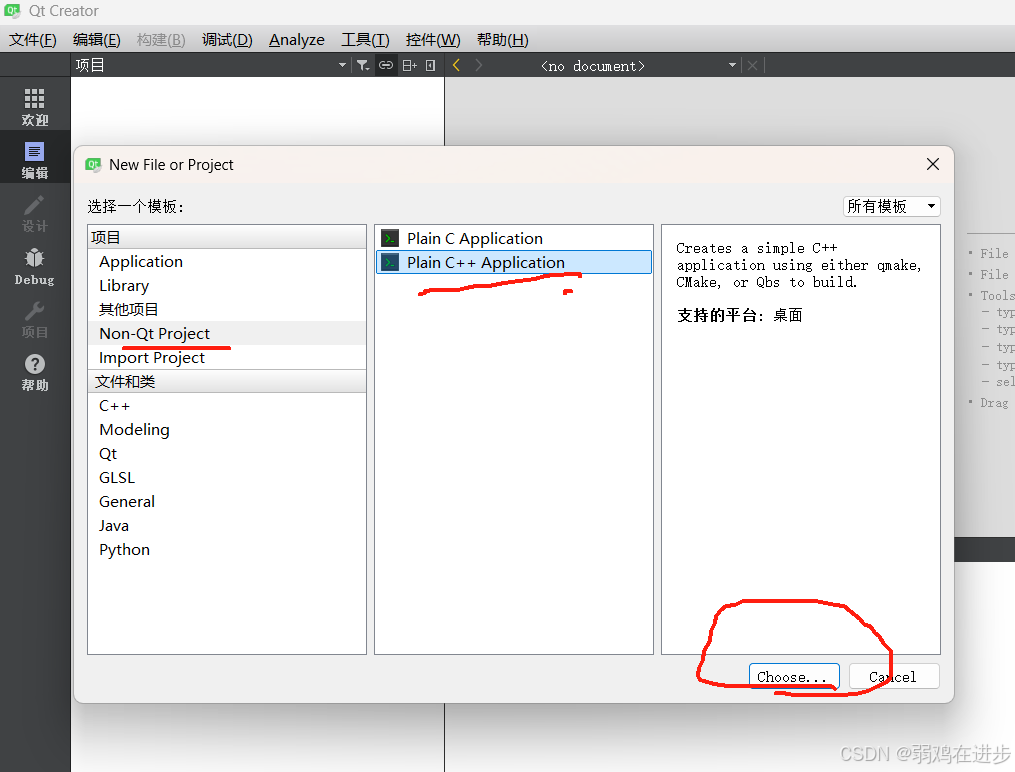Close the New File or Project dialog
Screen dimensions: 1015x772
point(933,164)
